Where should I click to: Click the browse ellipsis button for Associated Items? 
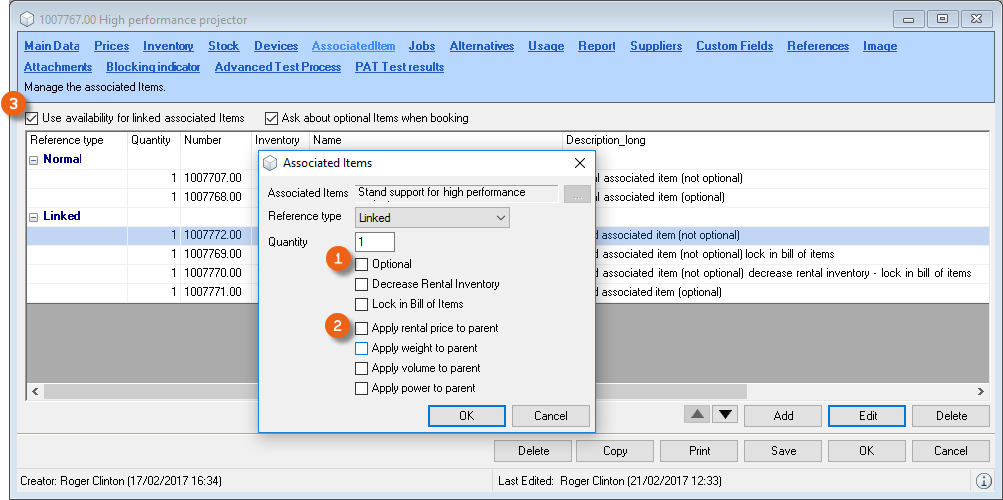(x=577, y=194)
